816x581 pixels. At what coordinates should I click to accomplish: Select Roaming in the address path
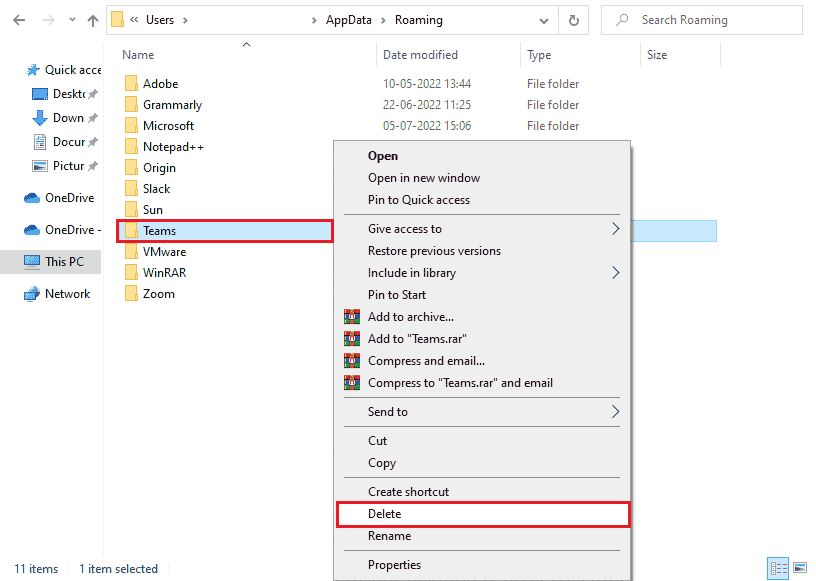(418, 20)
